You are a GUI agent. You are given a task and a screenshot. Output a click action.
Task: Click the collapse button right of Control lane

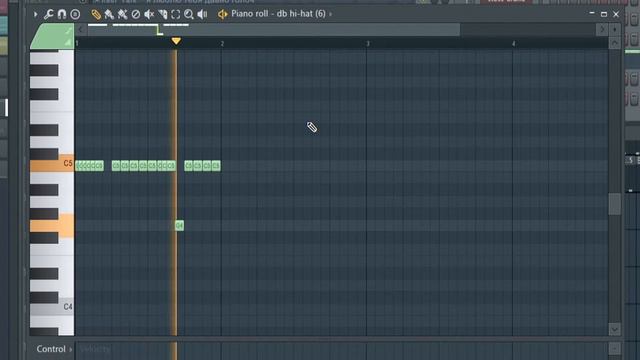pyautogui.click(x=615, y=349)
